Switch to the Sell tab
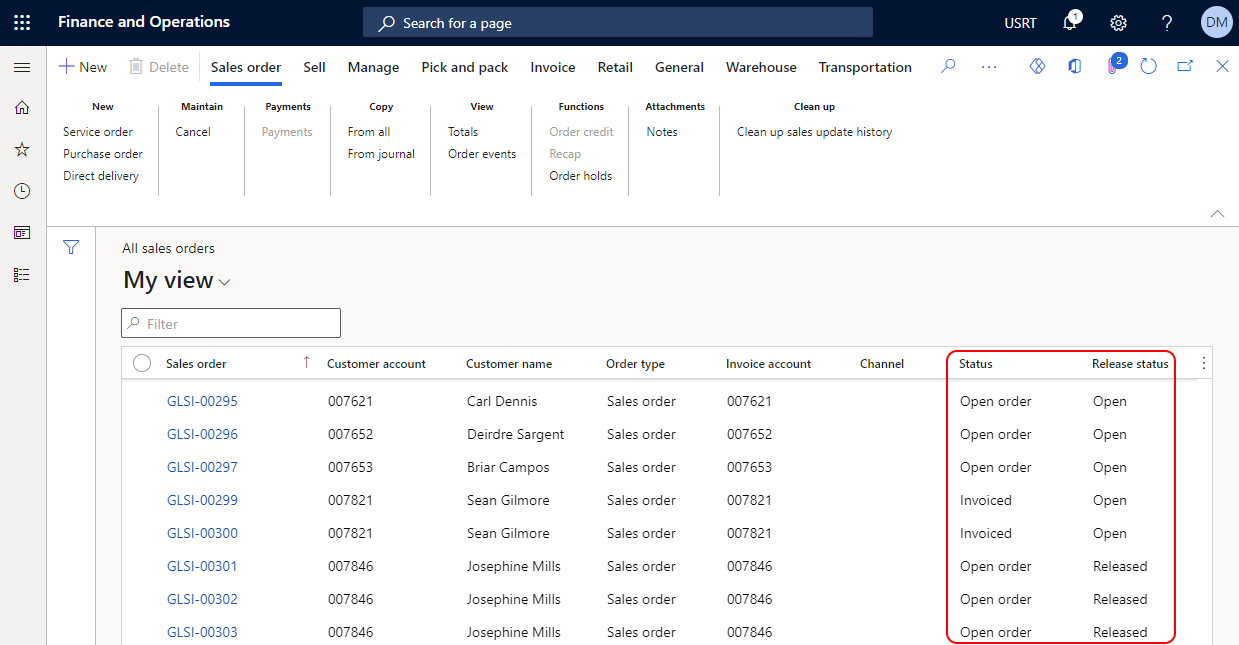This screenshot has height=645, width=1239. coord(314,67)
